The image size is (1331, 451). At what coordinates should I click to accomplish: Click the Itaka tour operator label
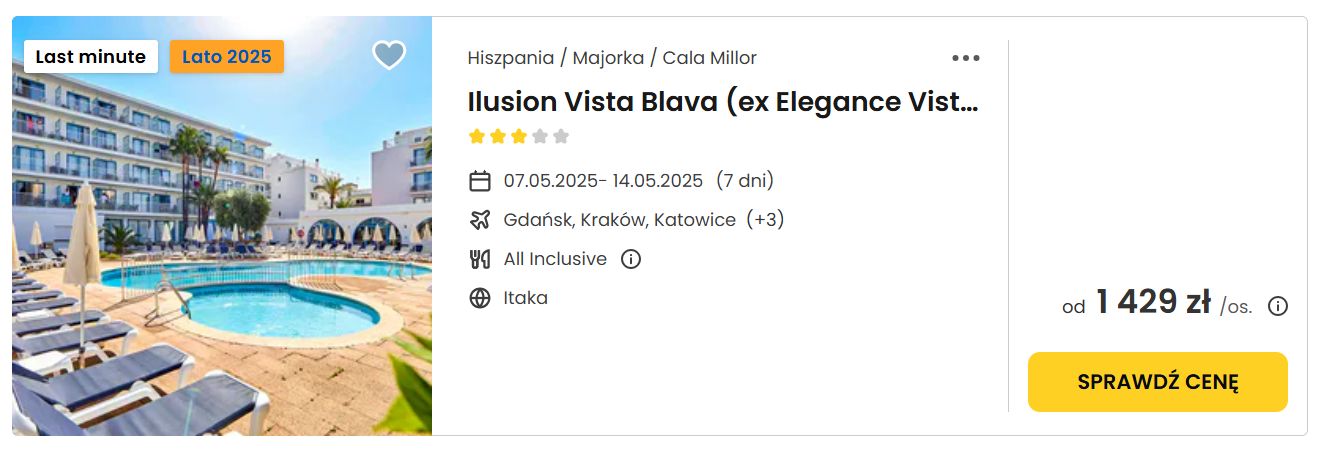click(x=526, y=298)
